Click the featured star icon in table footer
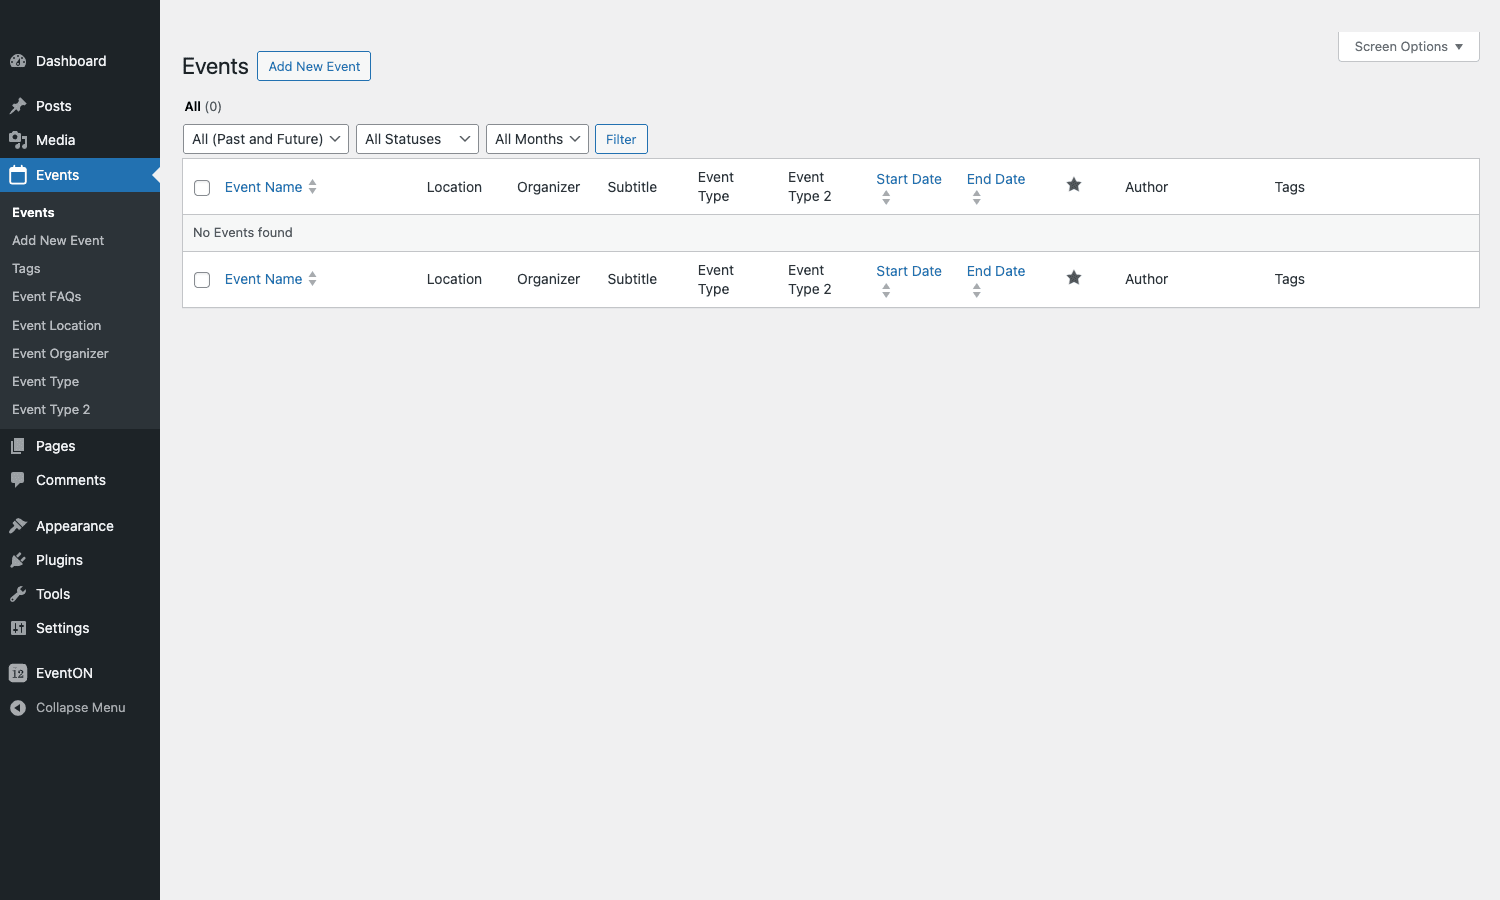Viewport: 1500px width, 900px height. [1074, 277]
